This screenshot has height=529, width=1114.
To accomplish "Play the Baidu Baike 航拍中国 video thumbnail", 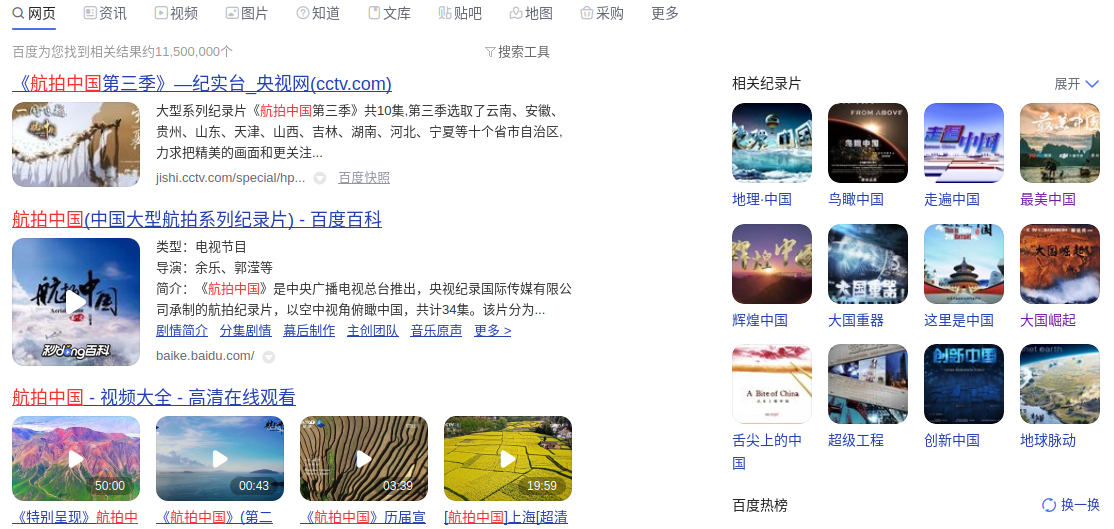I will coord(76,302).
